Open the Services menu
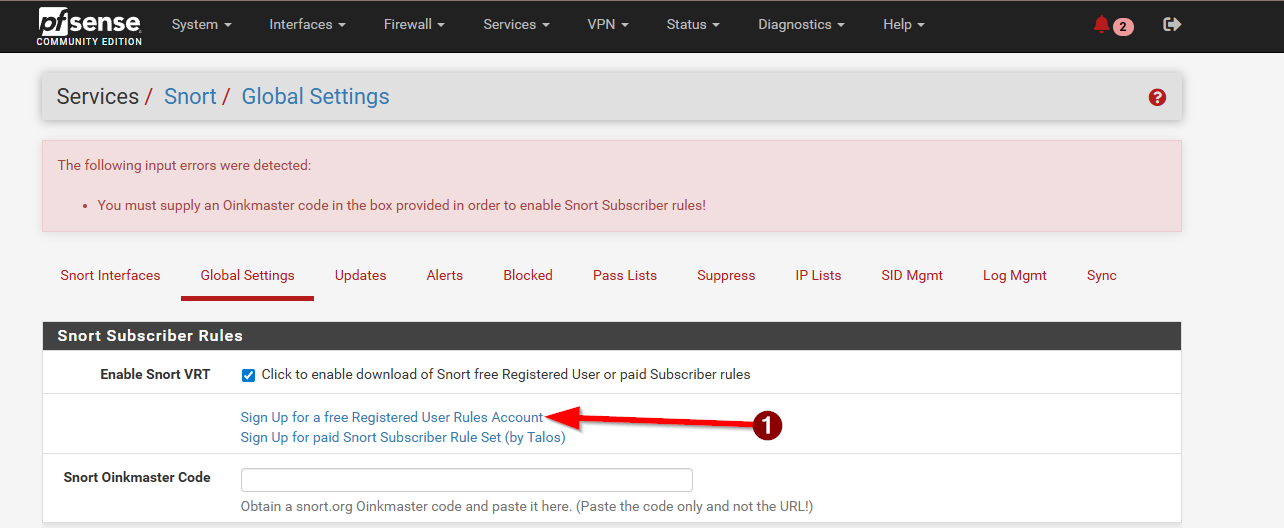 pos(516,25)
